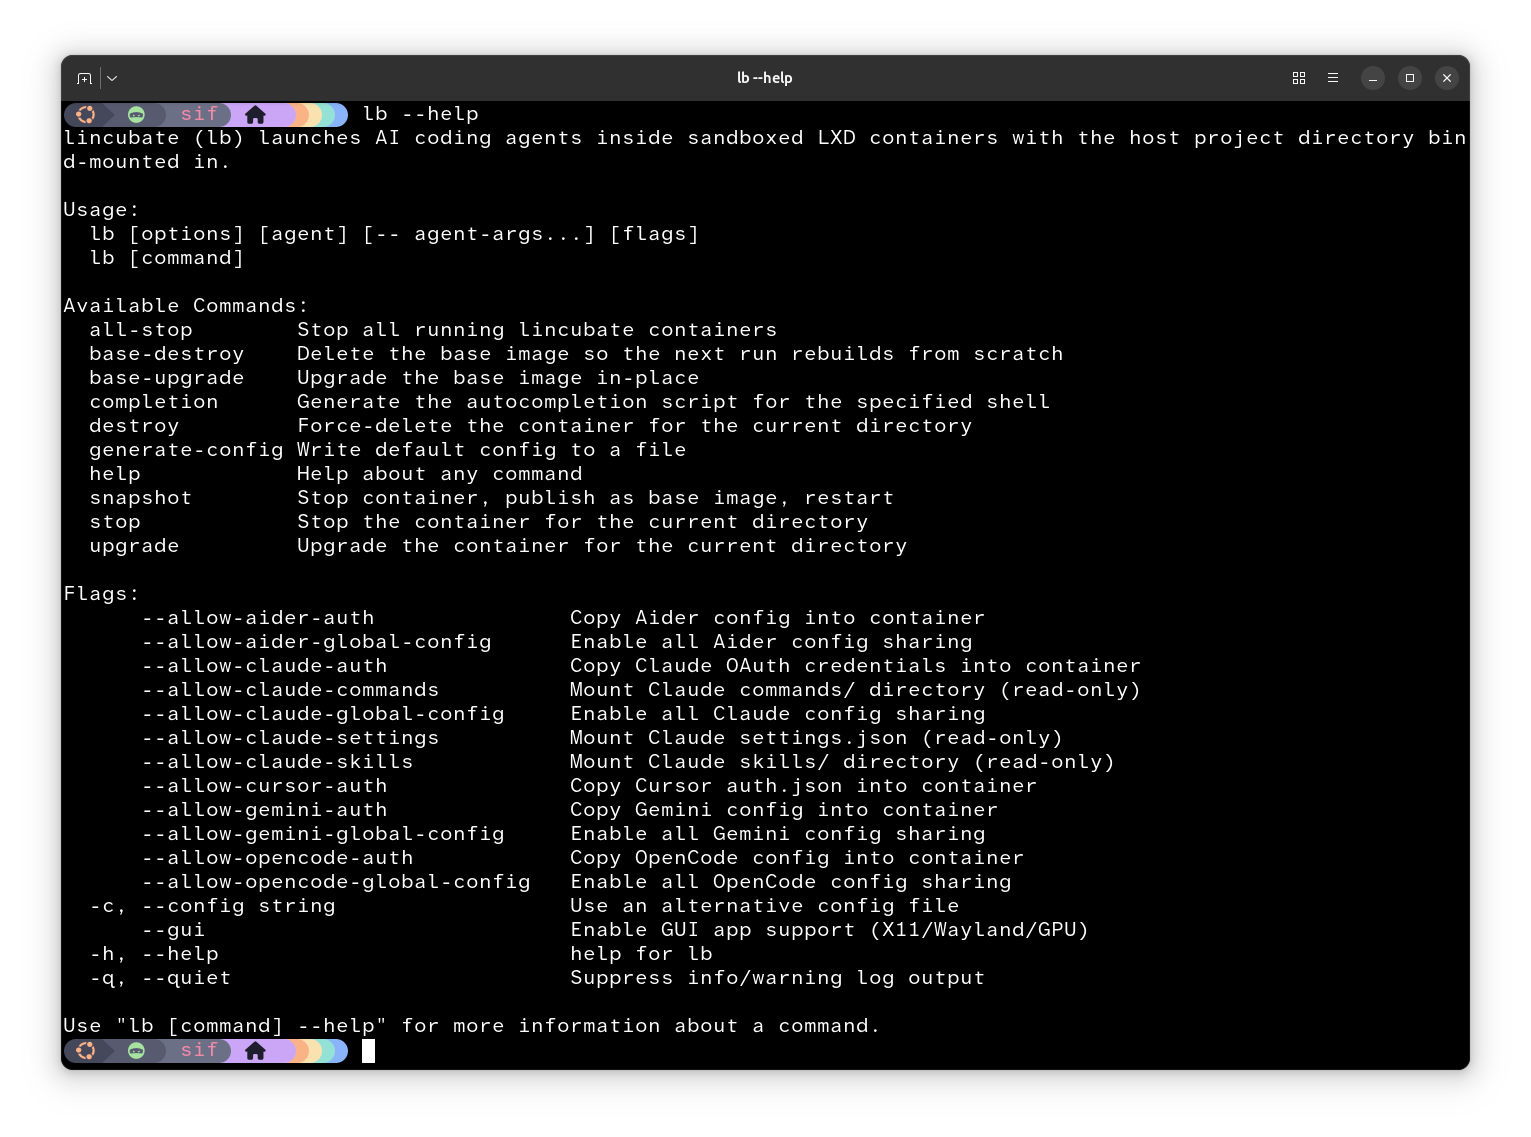
Task: Click 'Mount Claude settings.json (read-only)' description
Action: 816,738
